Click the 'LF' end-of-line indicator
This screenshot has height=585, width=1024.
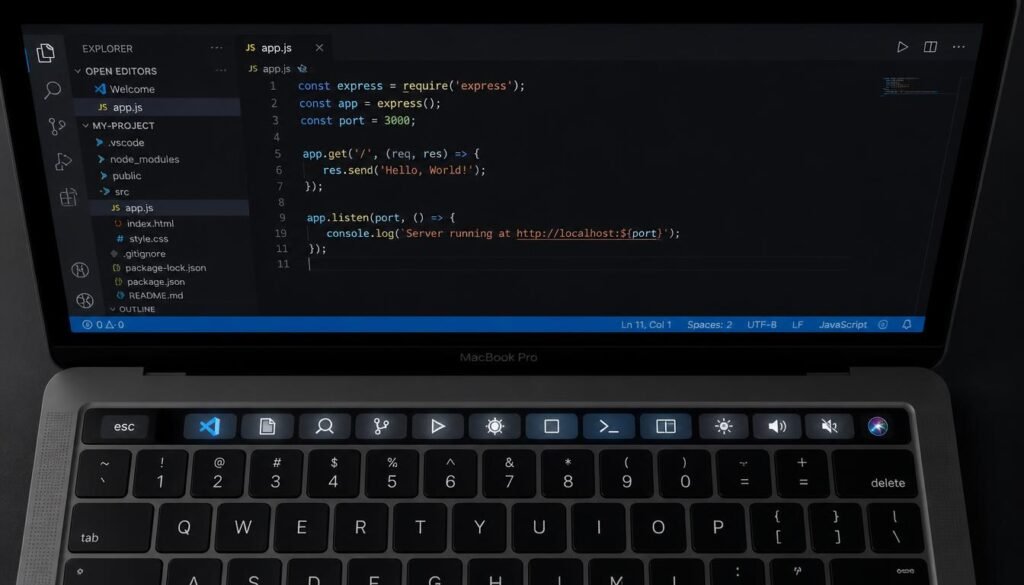[797, 324]
